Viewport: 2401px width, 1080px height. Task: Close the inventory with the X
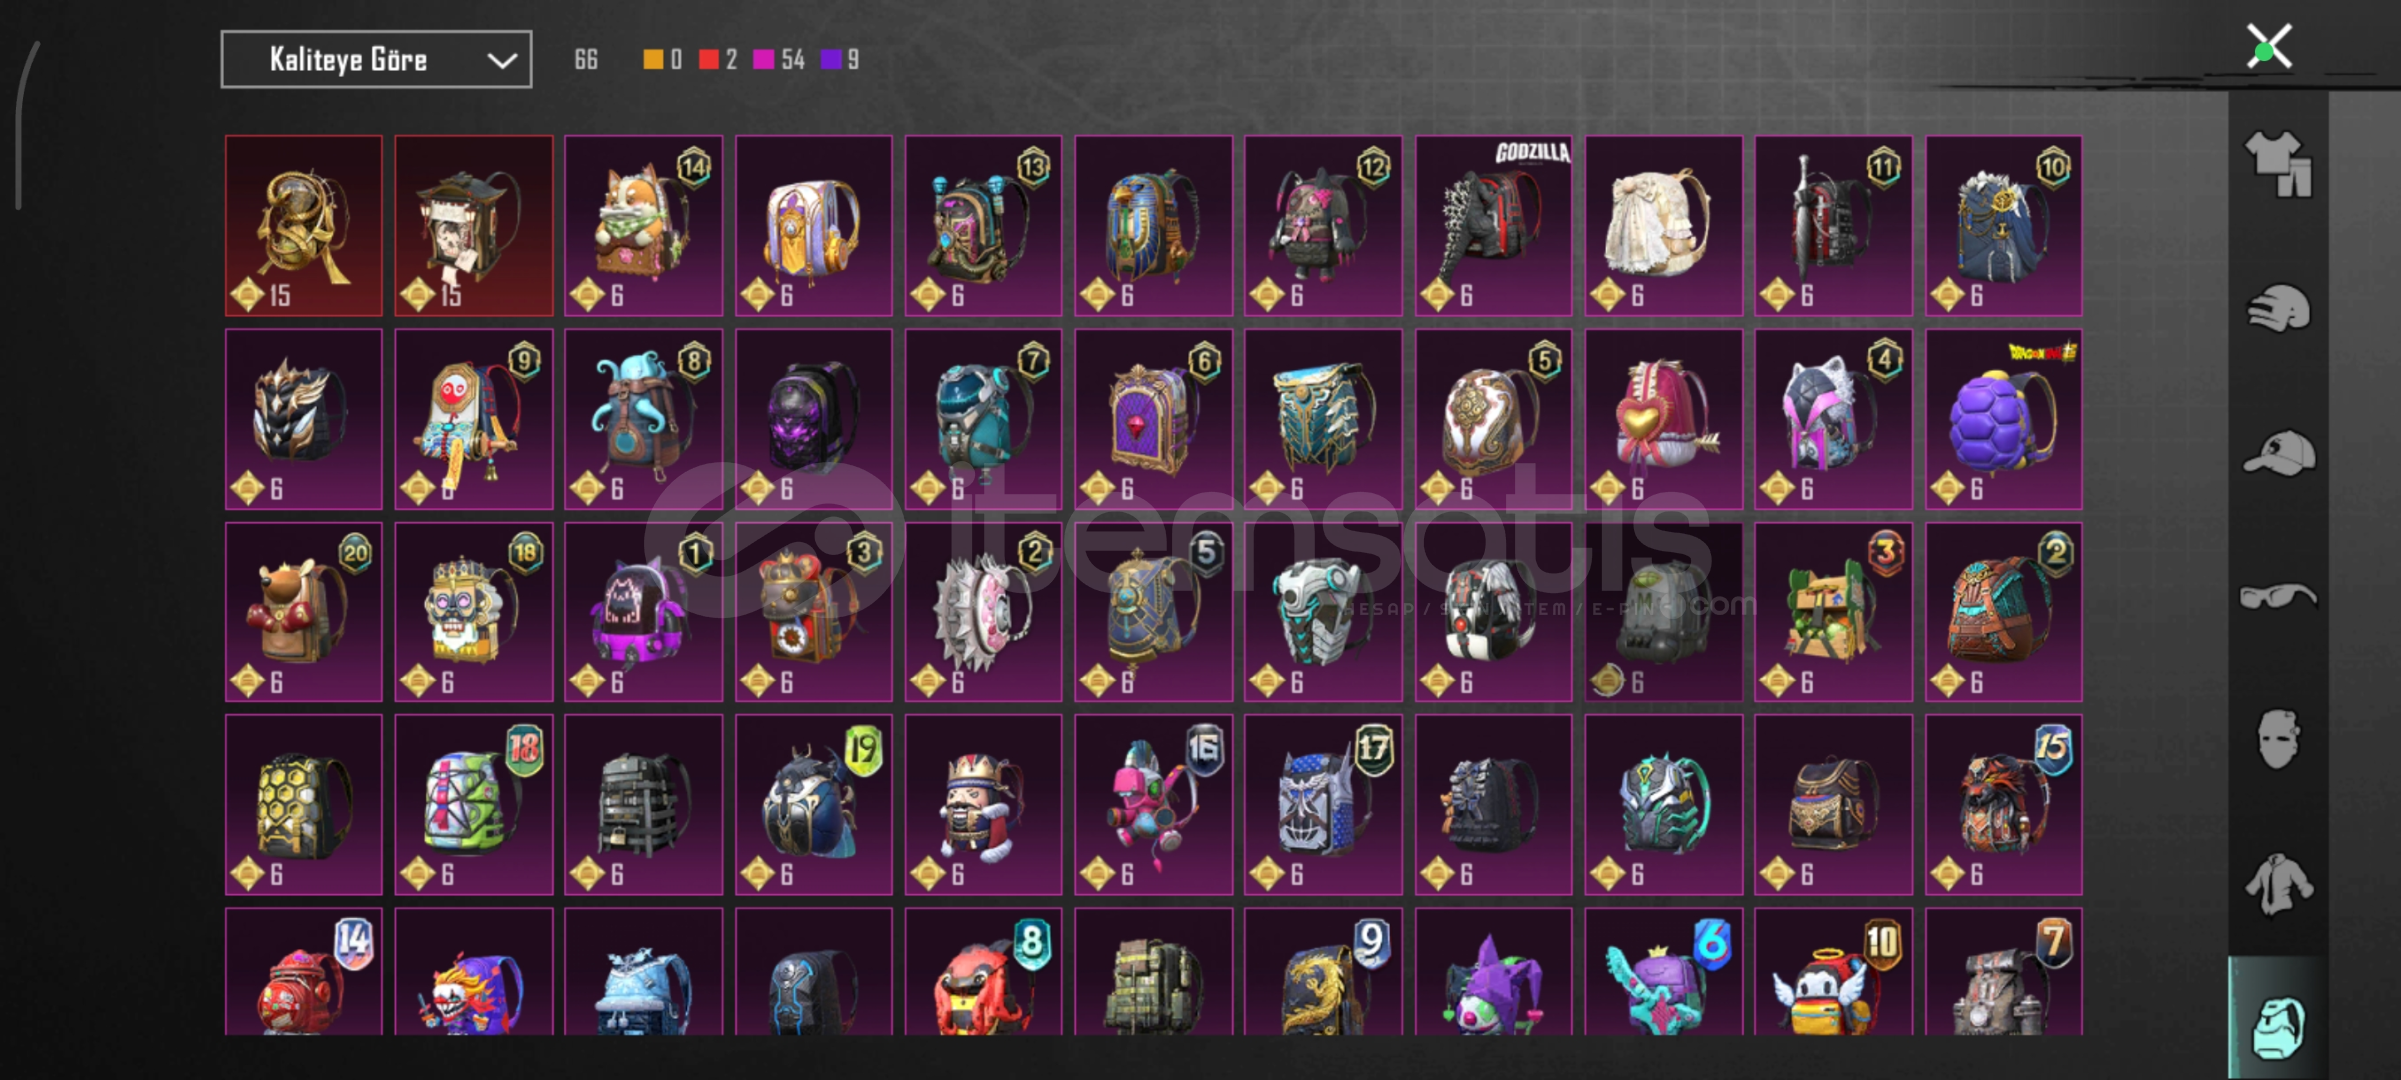[2269, 47]
